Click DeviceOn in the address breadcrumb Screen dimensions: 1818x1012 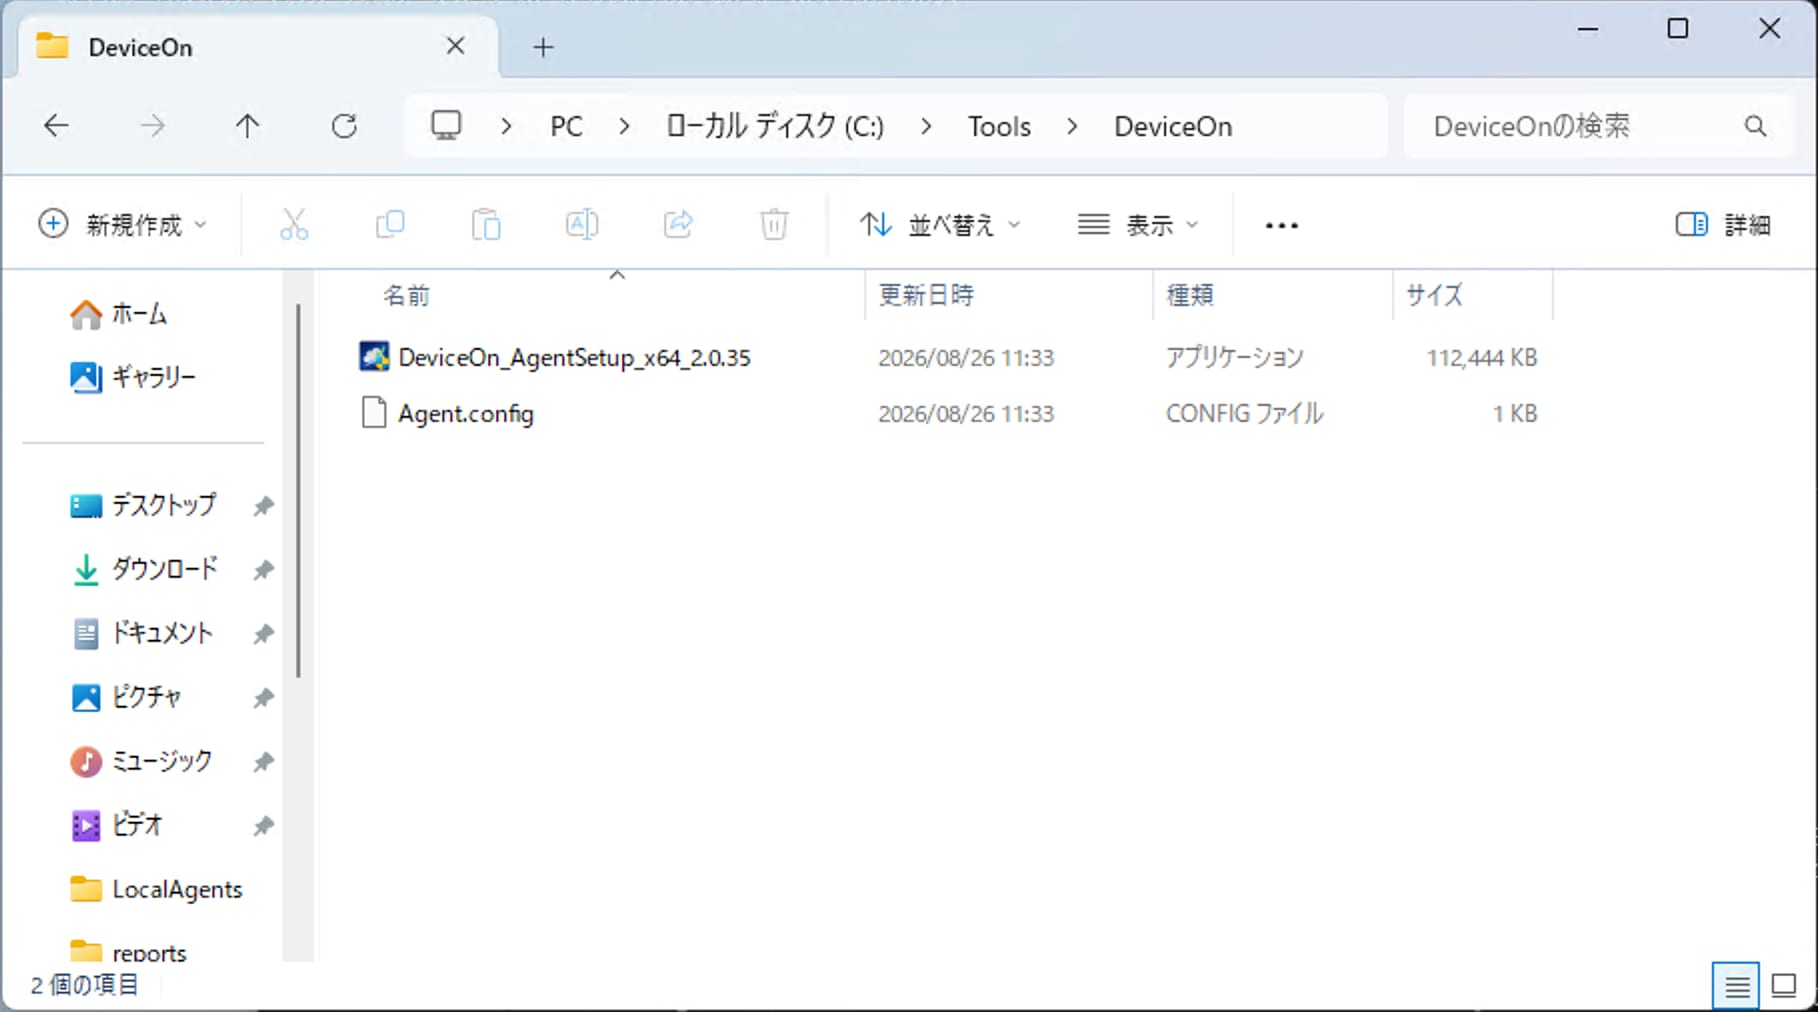1173,126
